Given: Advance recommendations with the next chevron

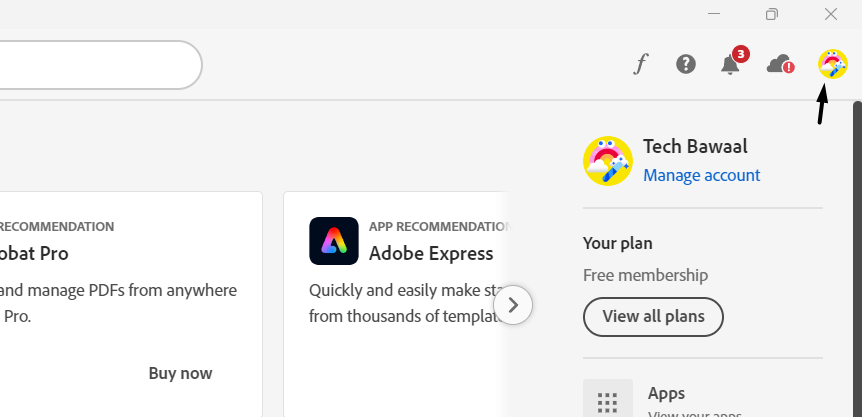Looking at the screenshot, I should tap(513, 304).
